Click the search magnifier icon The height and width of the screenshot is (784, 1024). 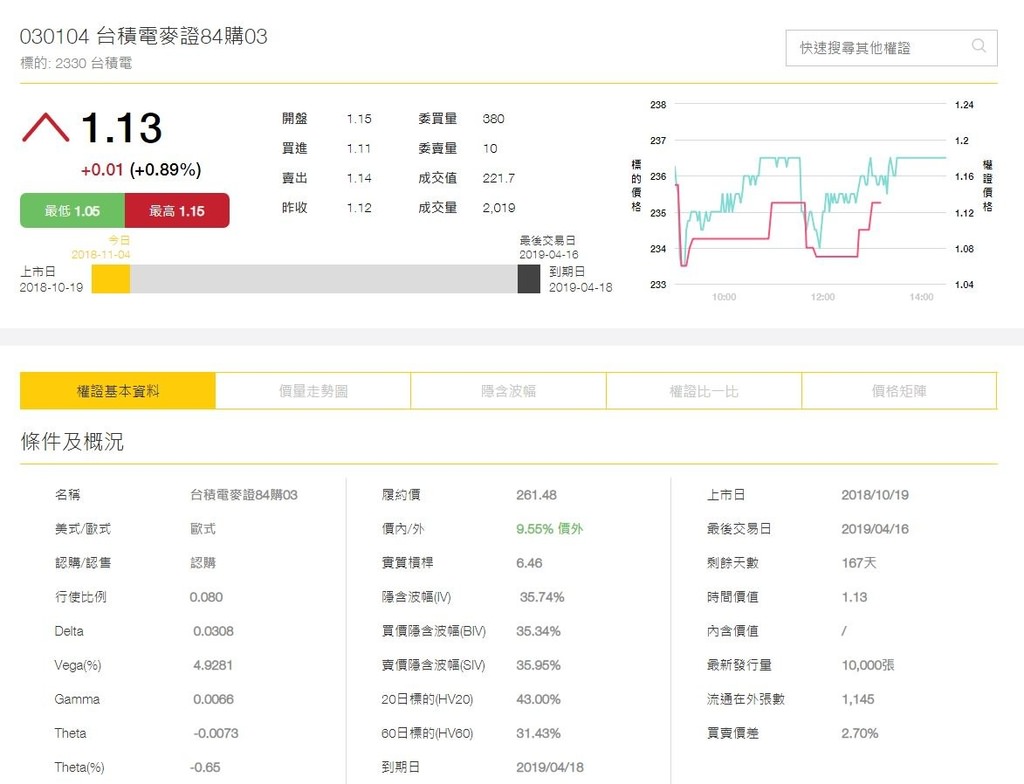pyautogui.click(x=978, y=46)
